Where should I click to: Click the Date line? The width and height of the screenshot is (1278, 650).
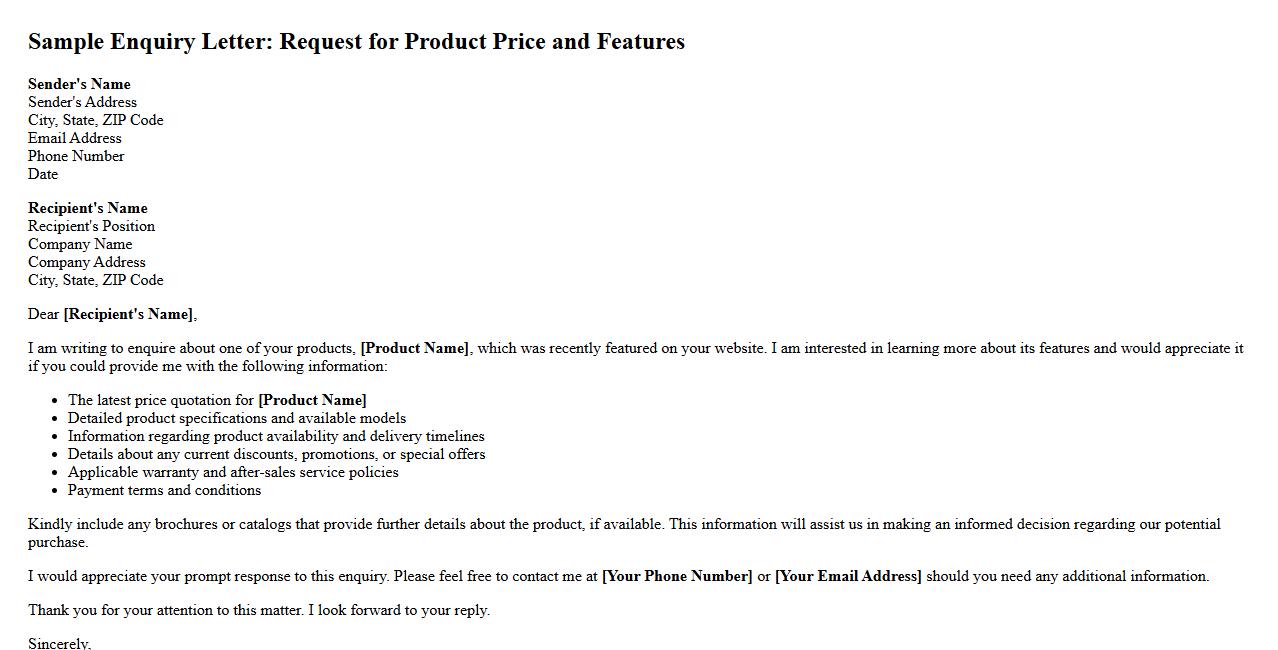click(43, 174)
